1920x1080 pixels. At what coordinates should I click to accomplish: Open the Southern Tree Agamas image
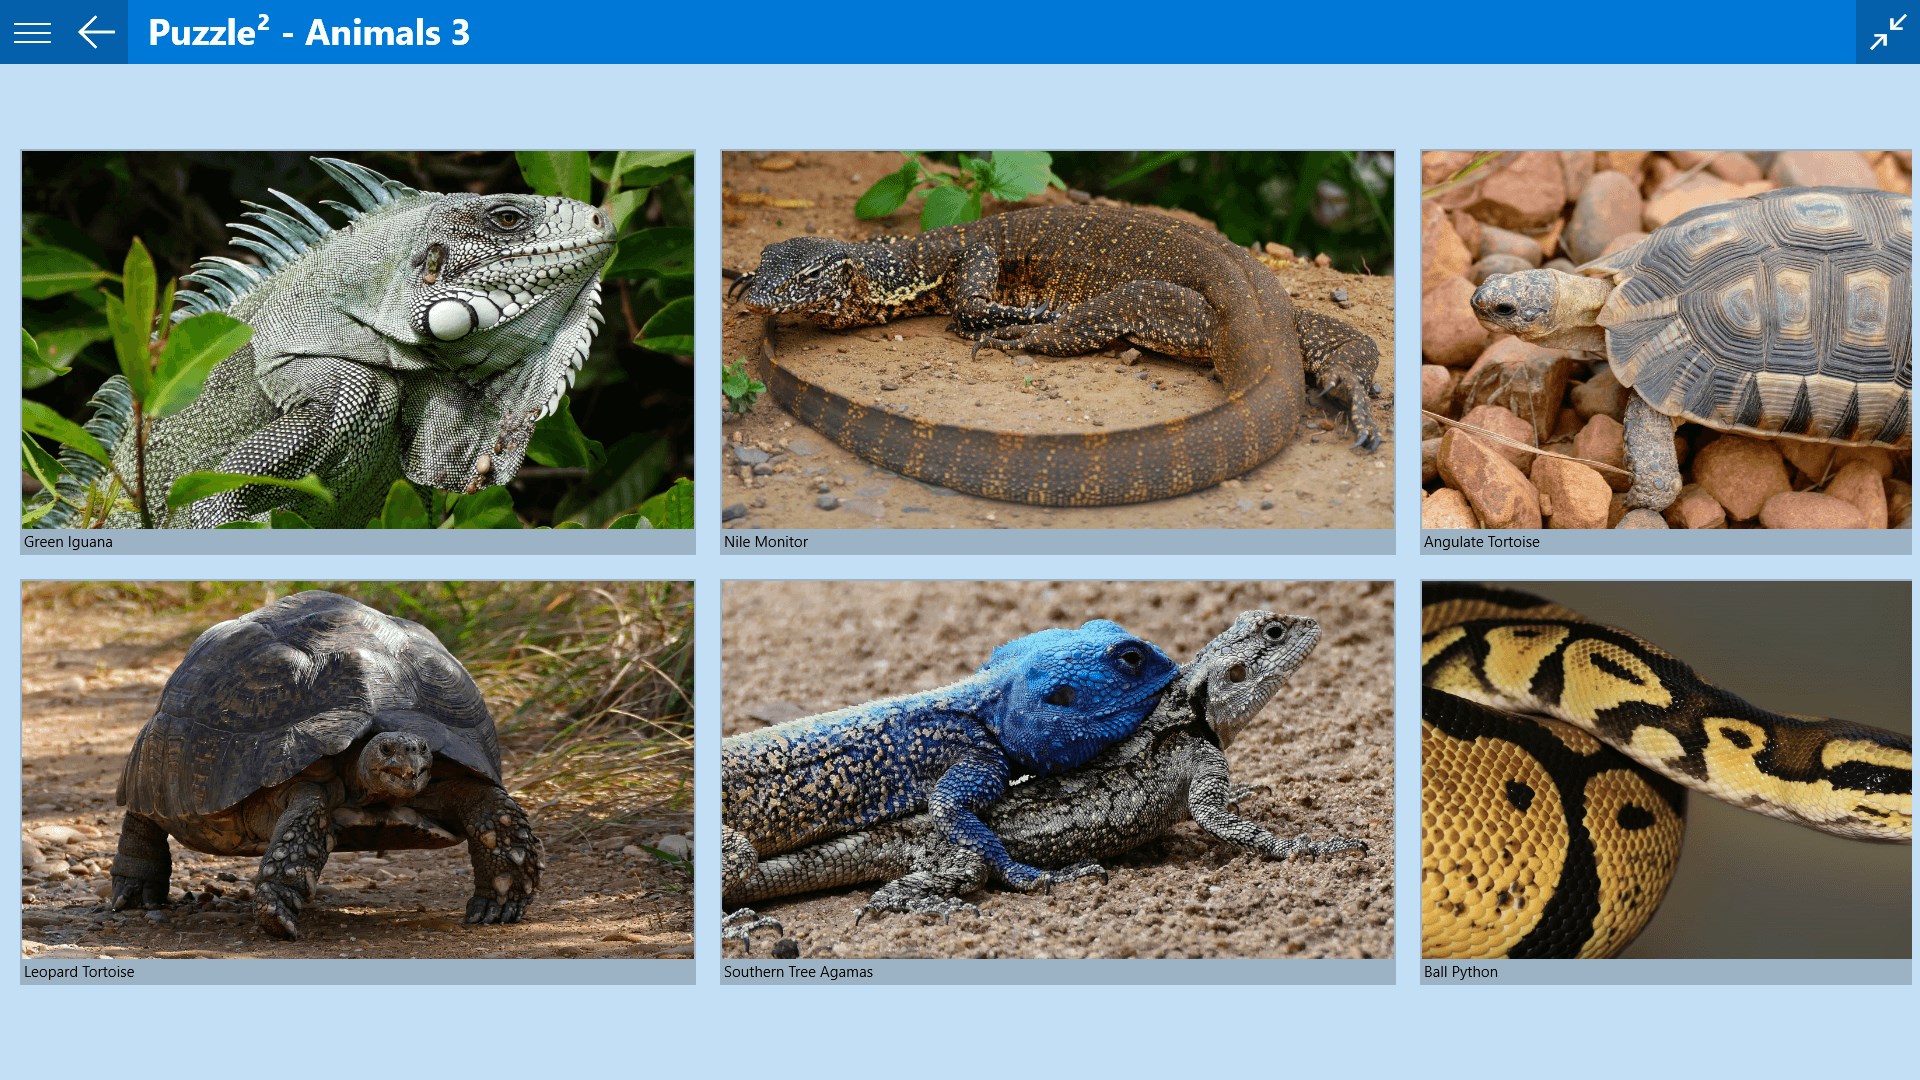1058,770
